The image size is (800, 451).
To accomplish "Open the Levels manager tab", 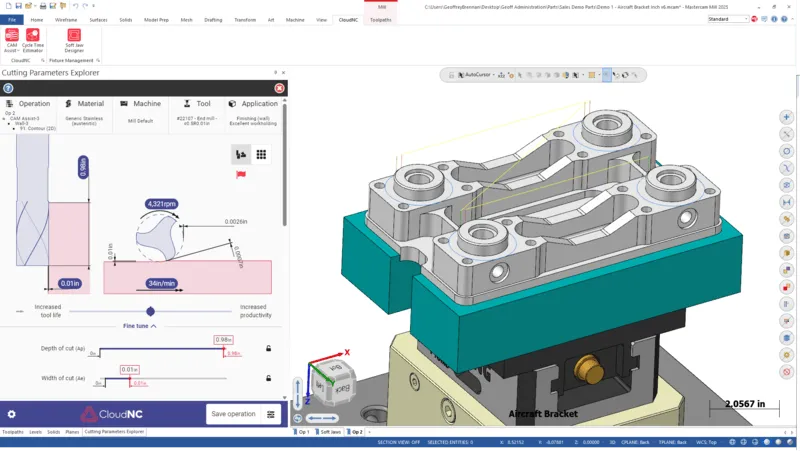I will pyautogui.click(x=35, y=432).
